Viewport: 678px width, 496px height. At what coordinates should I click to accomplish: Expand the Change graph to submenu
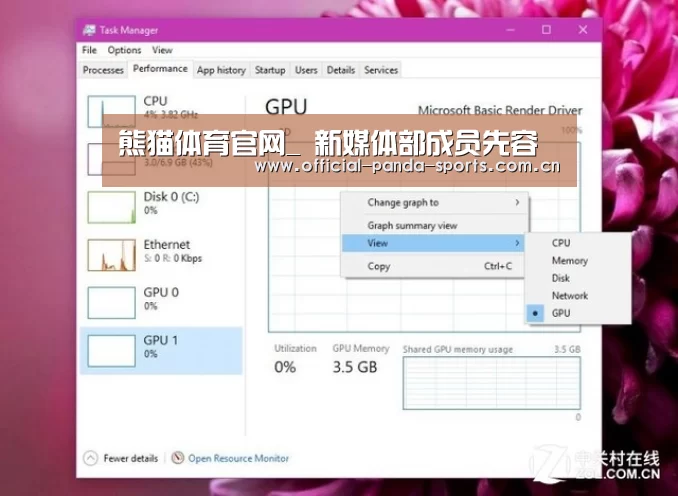click(x=435, y=202)
